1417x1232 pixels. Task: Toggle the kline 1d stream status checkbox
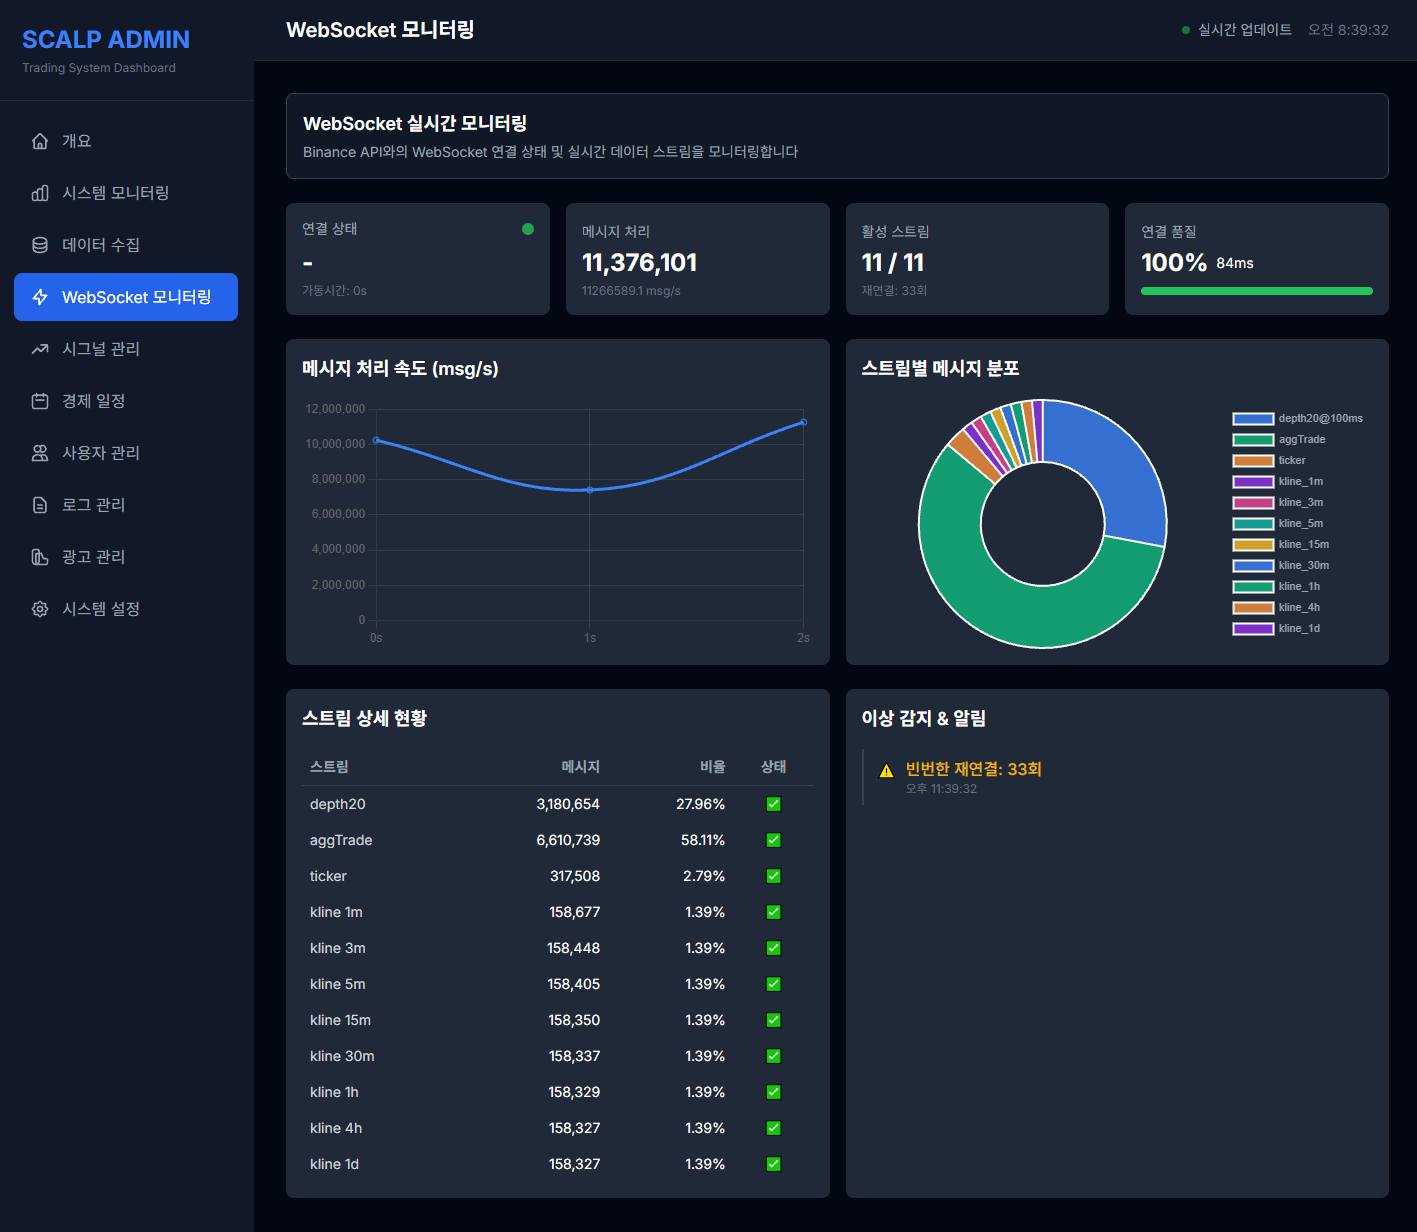coord(772,1163)
